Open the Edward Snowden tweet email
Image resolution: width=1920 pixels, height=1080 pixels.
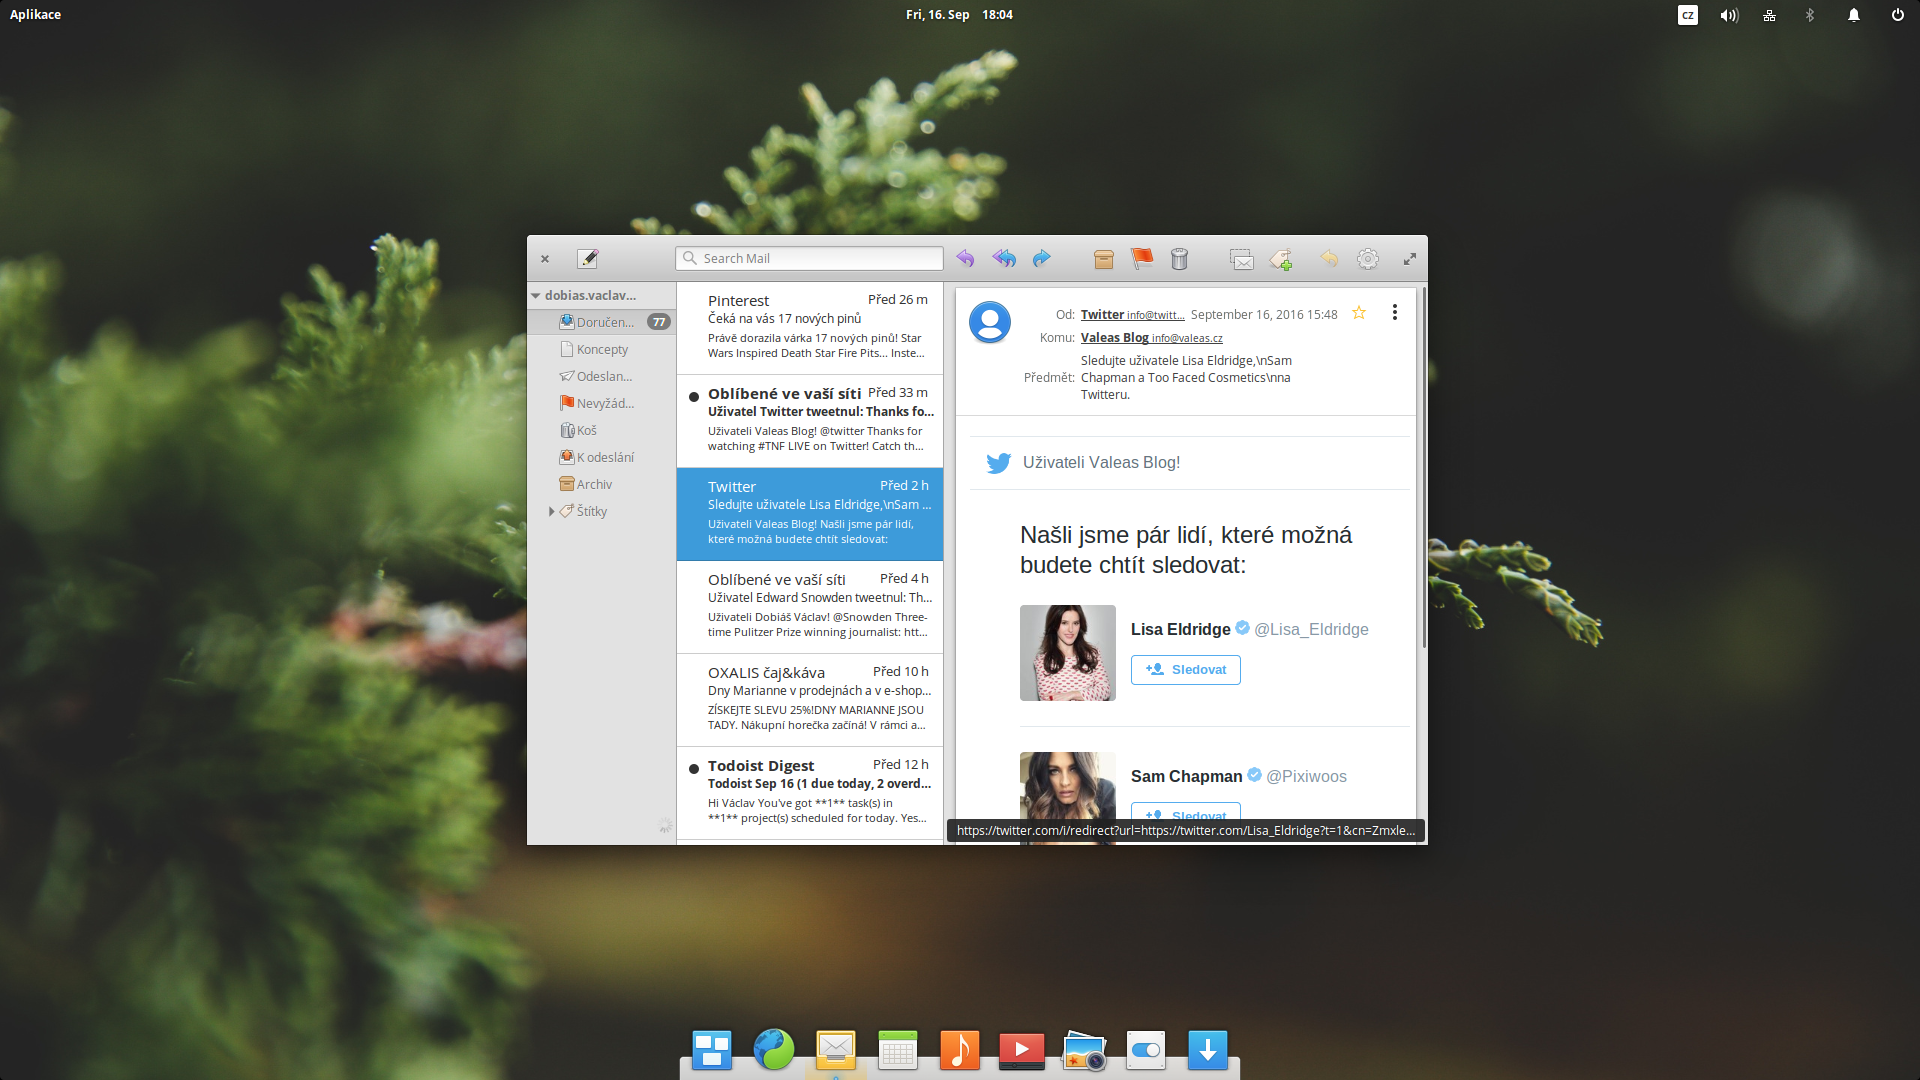pyautogui.click(x=810, y=607)
